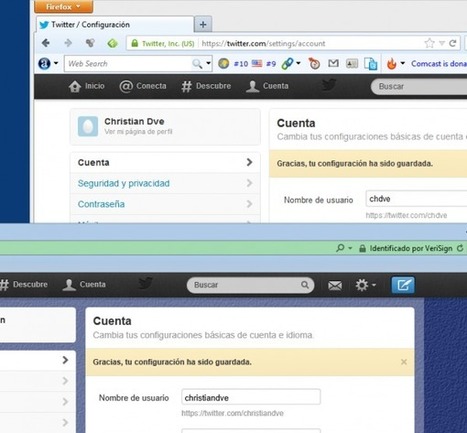Image resolution: width=467 pixels, height=433 pixels.
Task: Click the chain link toolbar icon
Action: [287, 64]
